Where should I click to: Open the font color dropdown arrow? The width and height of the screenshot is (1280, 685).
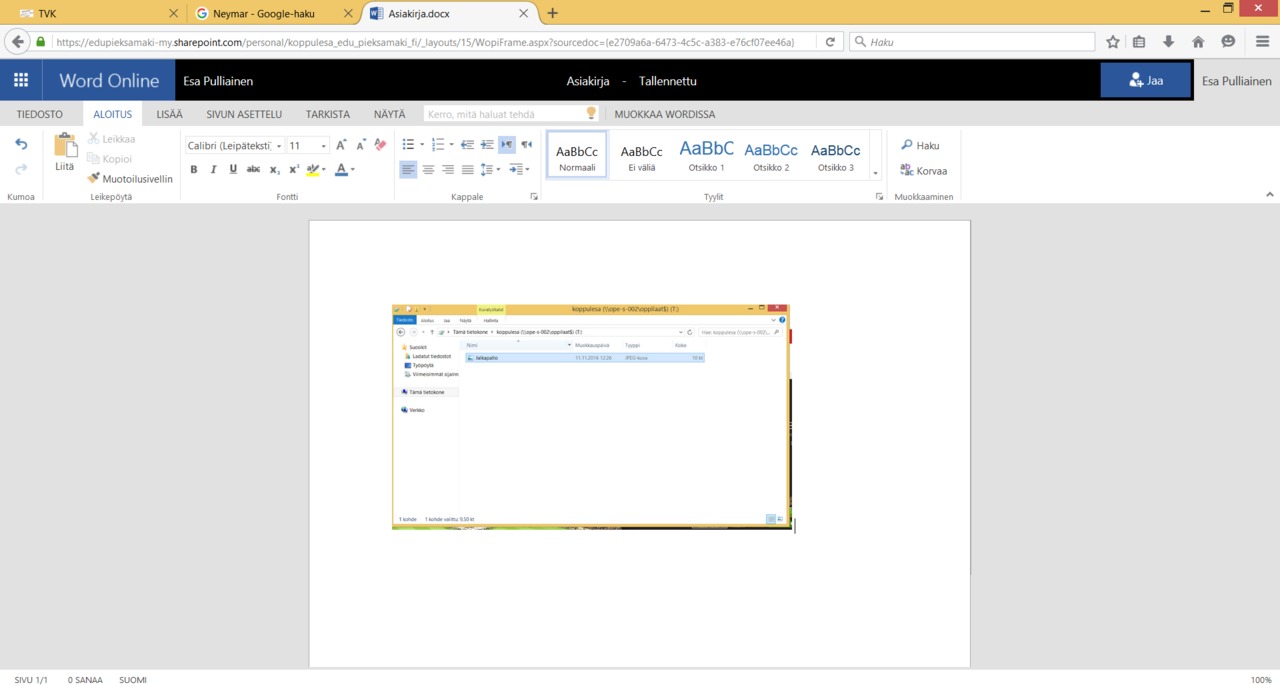pos(353,170)
